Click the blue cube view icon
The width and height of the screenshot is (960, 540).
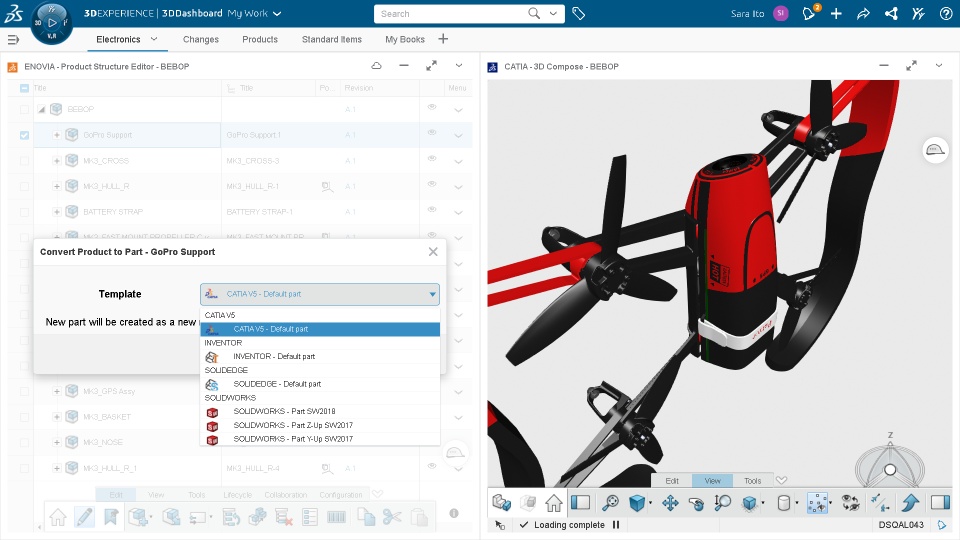[637, 503]
